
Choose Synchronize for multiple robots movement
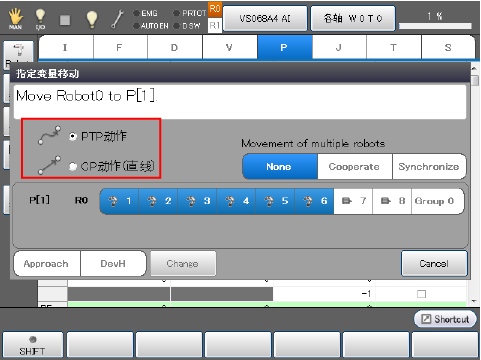429,167
